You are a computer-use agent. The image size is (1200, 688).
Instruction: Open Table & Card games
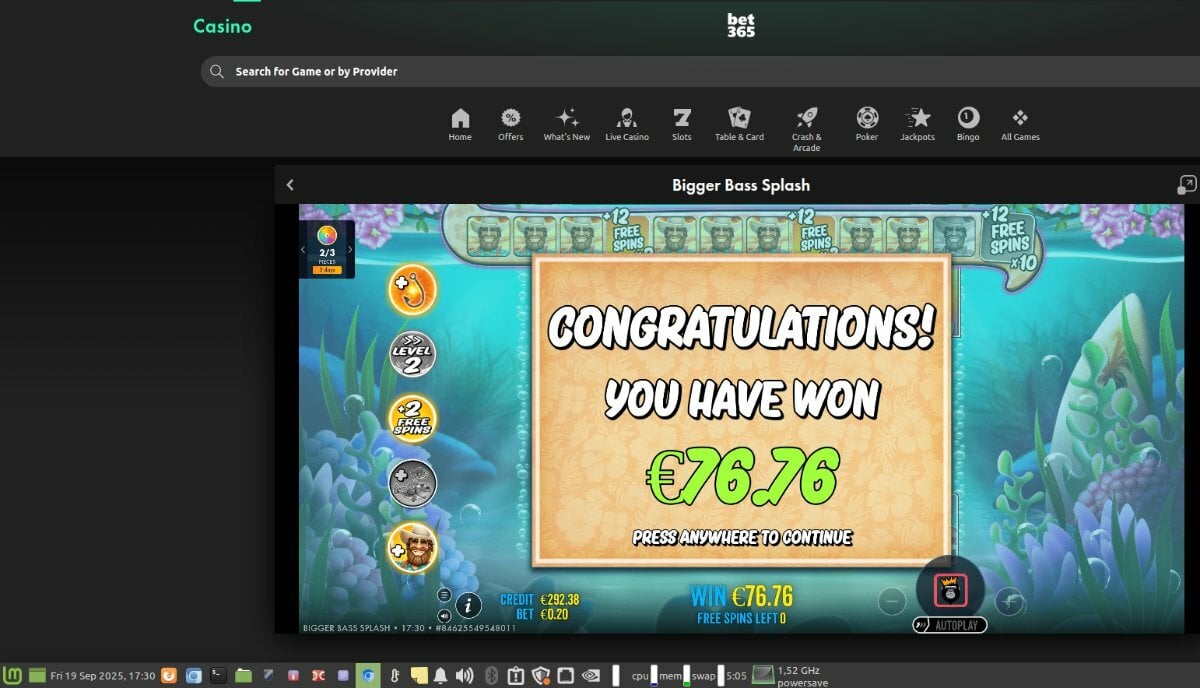pos(739,124)
